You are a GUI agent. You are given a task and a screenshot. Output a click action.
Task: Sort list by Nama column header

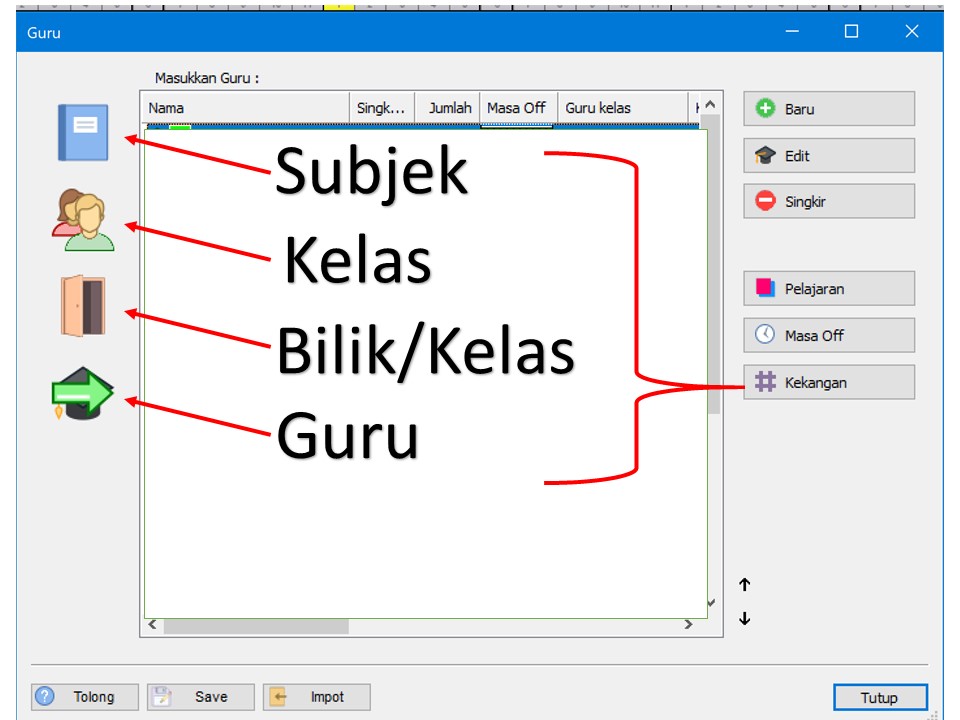point(247,108)
